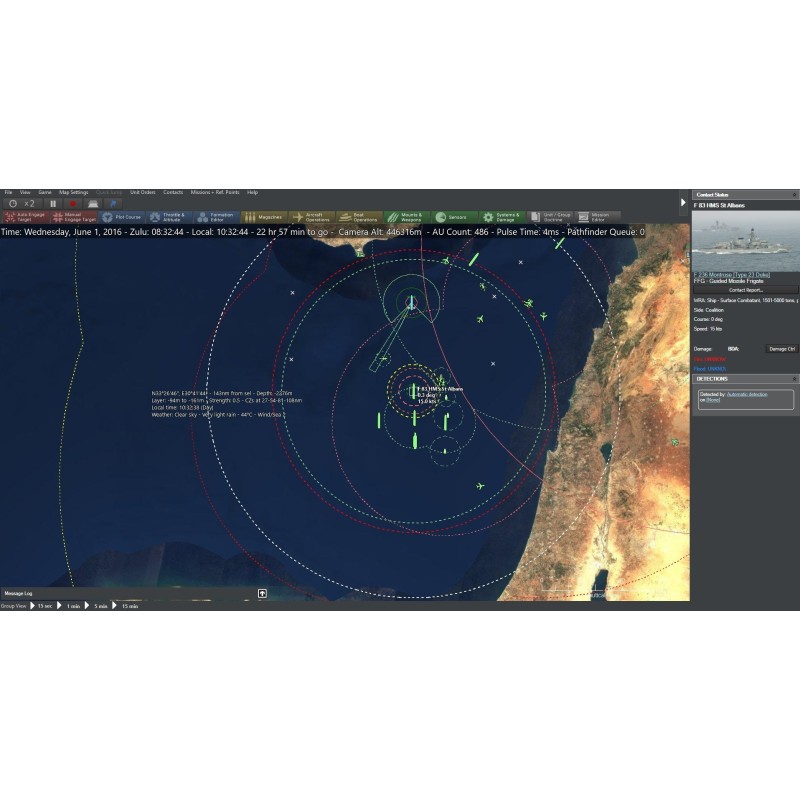Collapse the Contact Status section
The height and width of the screenshot is (800, 800).
(794, 195)
